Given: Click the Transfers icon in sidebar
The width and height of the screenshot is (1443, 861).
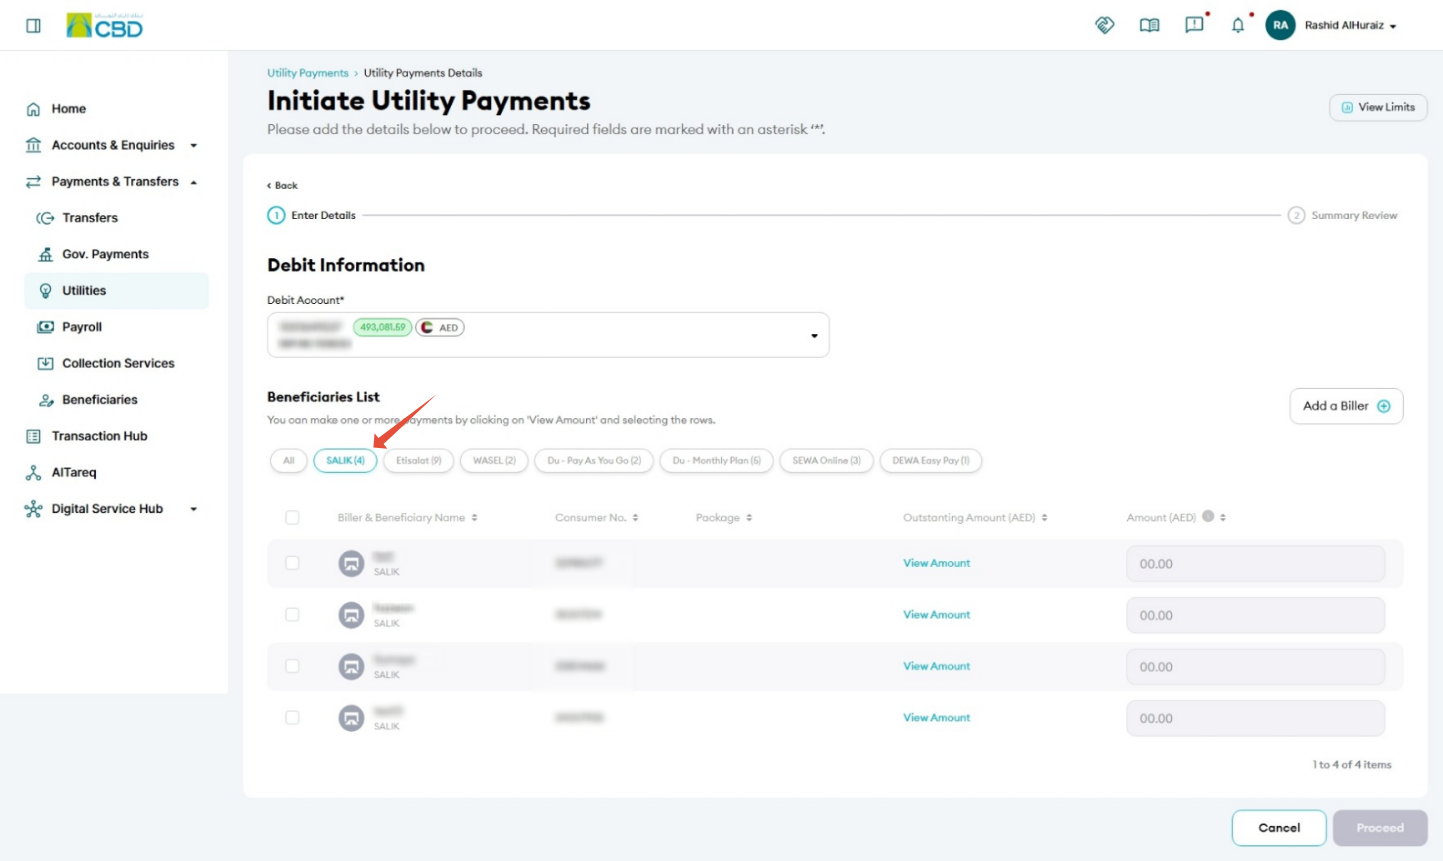Looking at the screenshot, I should pos(45,218).
